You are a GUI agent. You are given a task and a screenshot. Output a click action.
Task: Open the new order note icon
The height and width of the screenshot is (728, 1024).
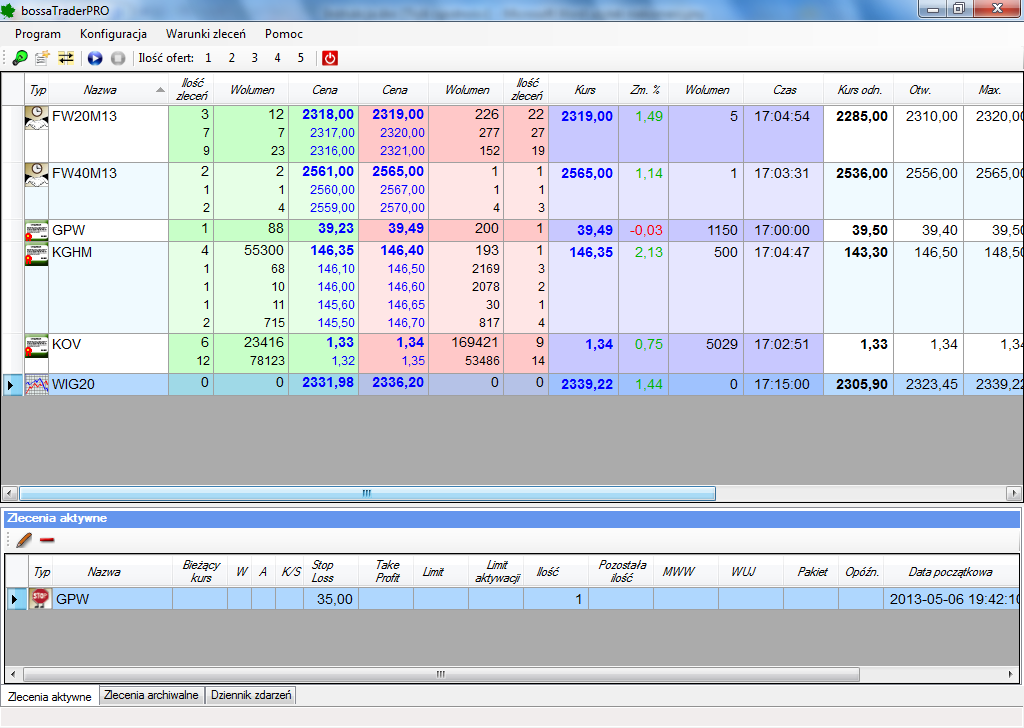[42, 58]
